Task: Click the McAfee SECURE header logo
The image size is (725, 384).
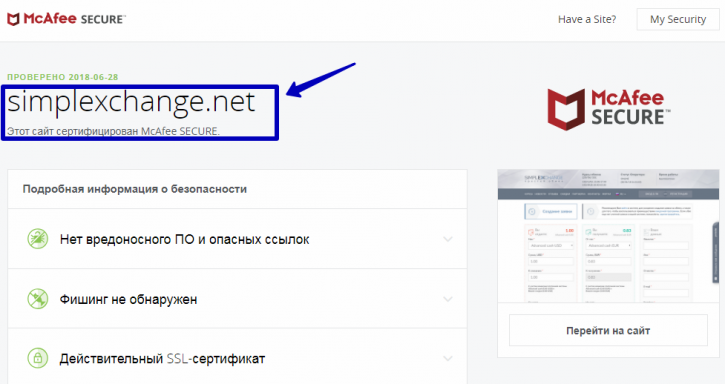Action: 66,19
